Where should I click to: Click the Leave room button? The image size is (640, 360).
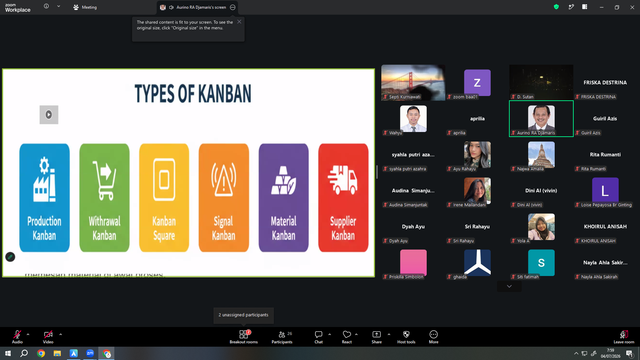coord(624,337)
